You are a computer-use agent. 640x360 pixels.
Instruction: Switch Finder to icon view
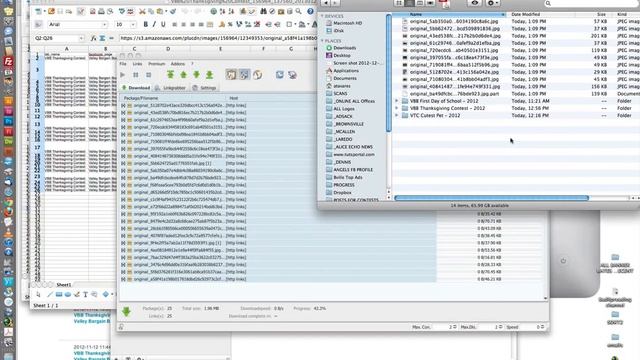tap(399, 3)
